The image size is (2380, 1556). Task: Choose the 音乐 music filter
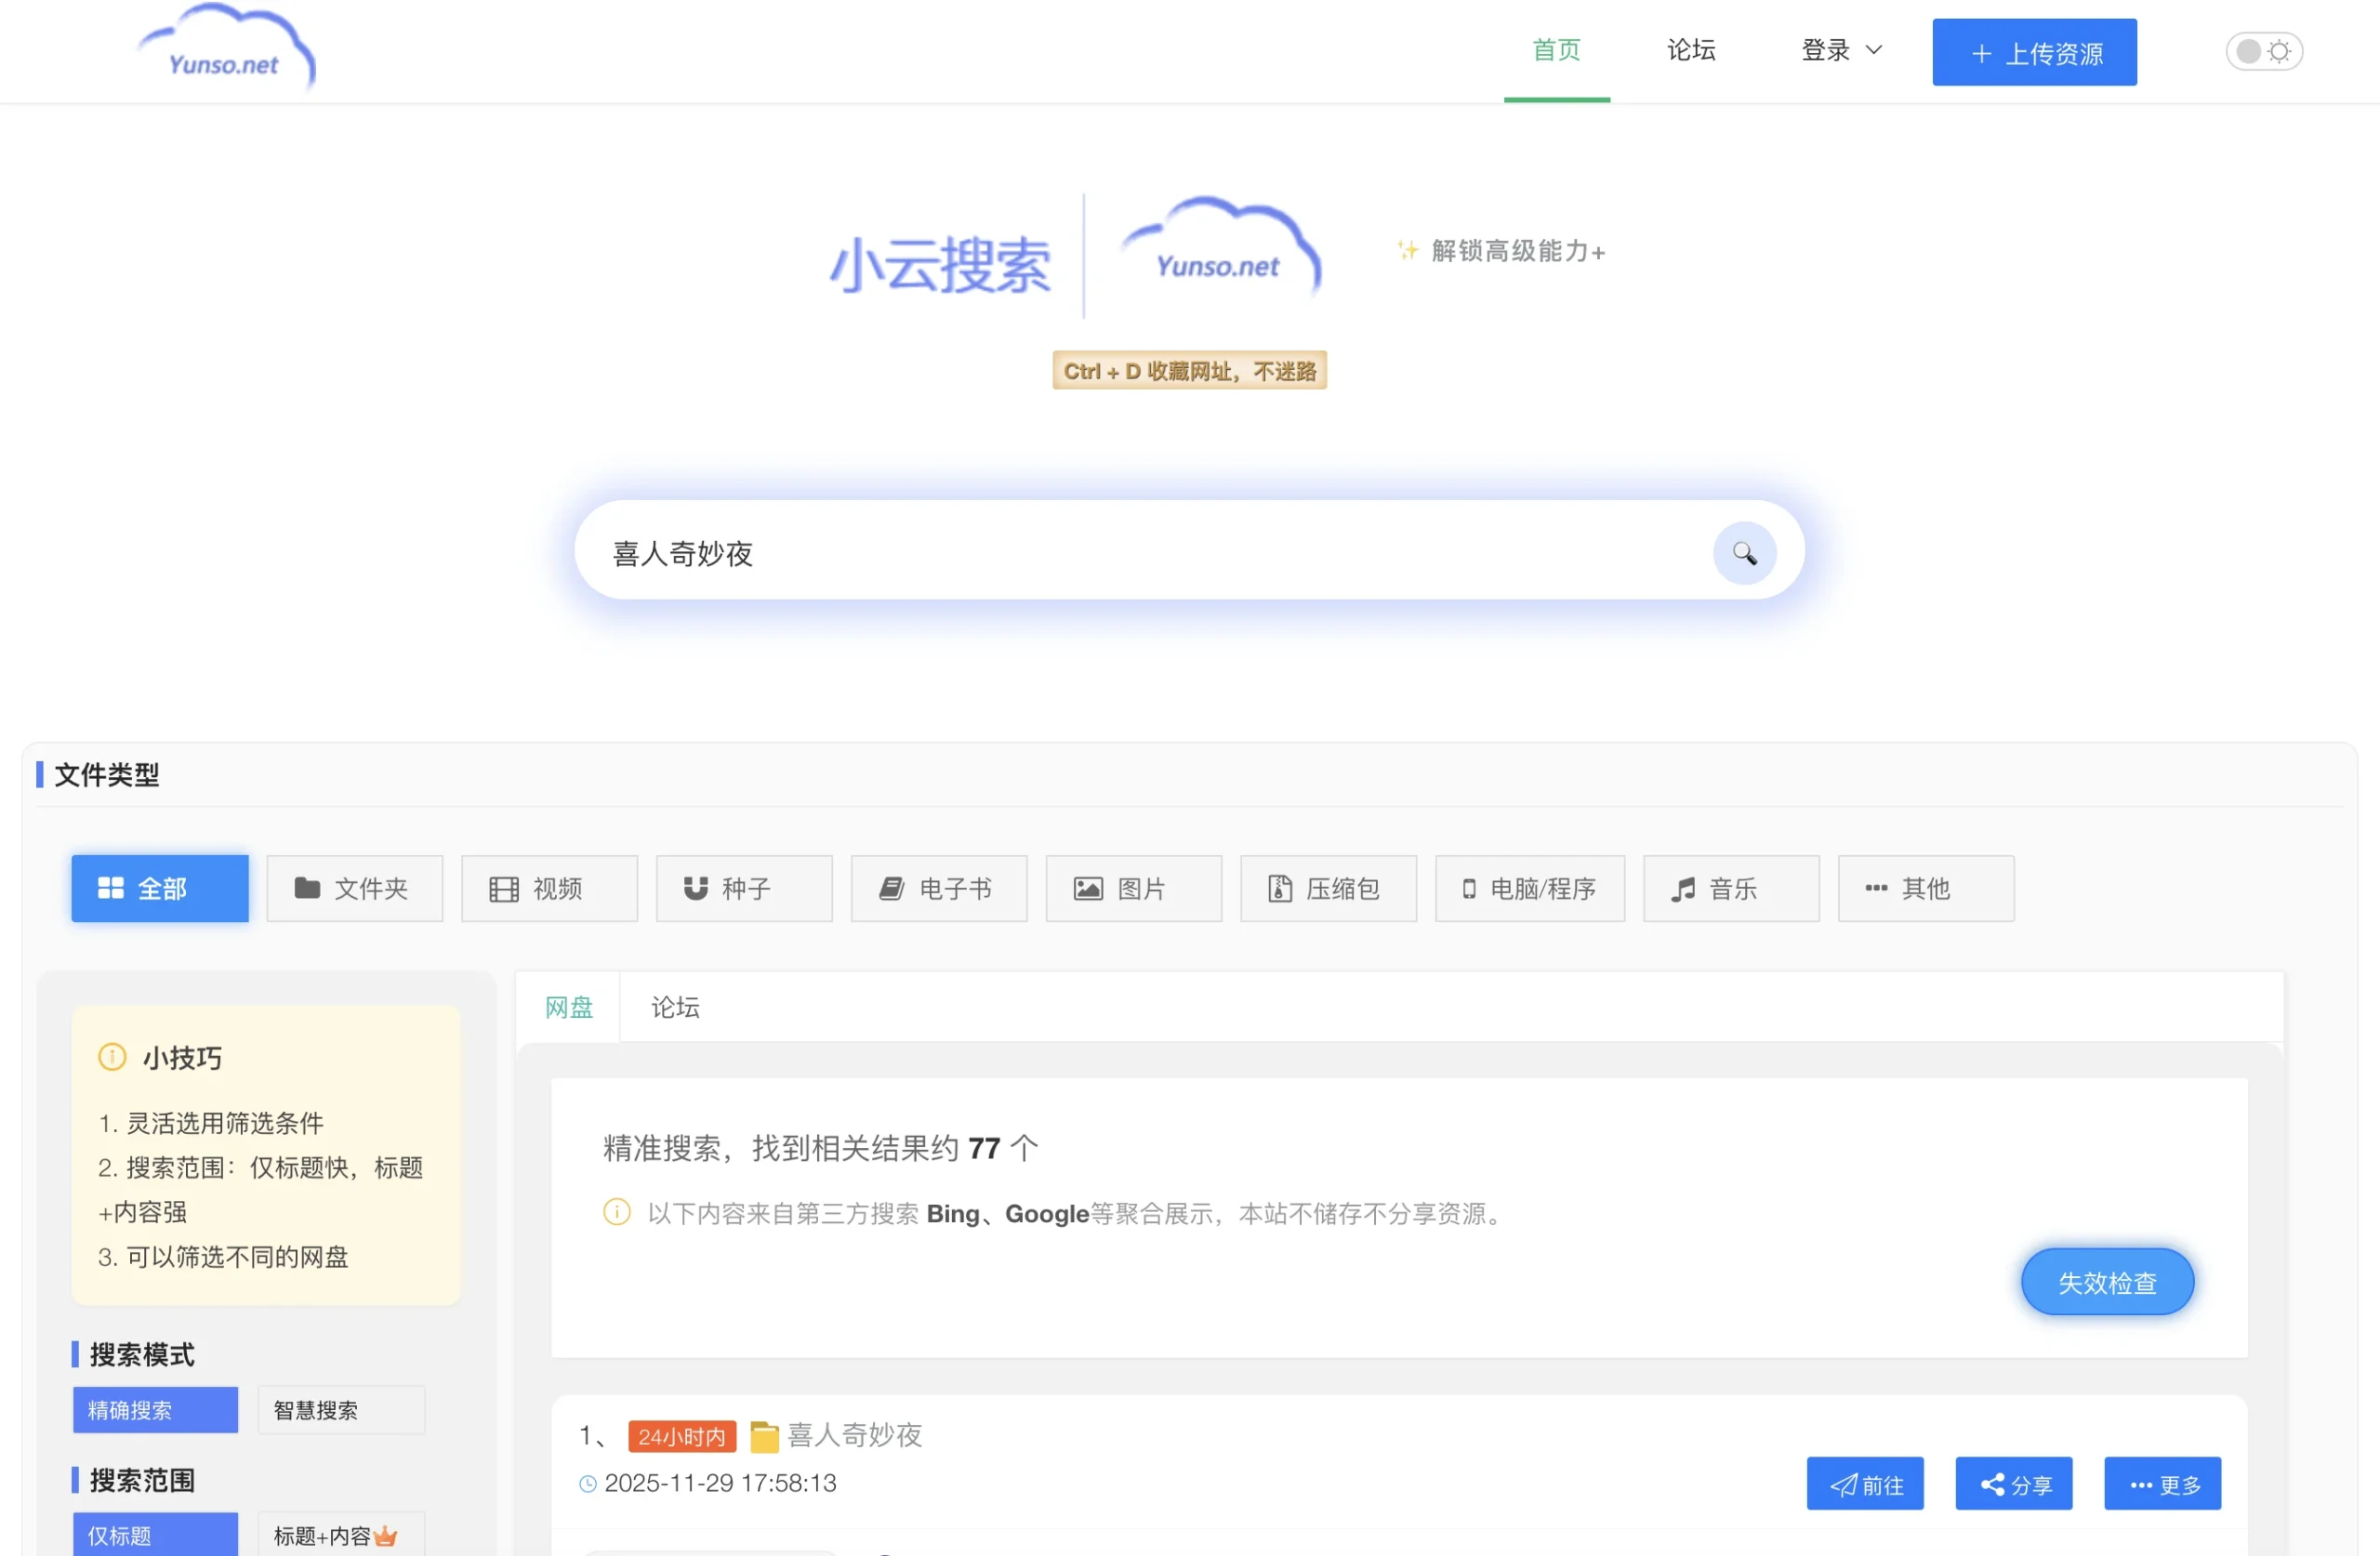pyautogui.click(x=1730, y=888)
